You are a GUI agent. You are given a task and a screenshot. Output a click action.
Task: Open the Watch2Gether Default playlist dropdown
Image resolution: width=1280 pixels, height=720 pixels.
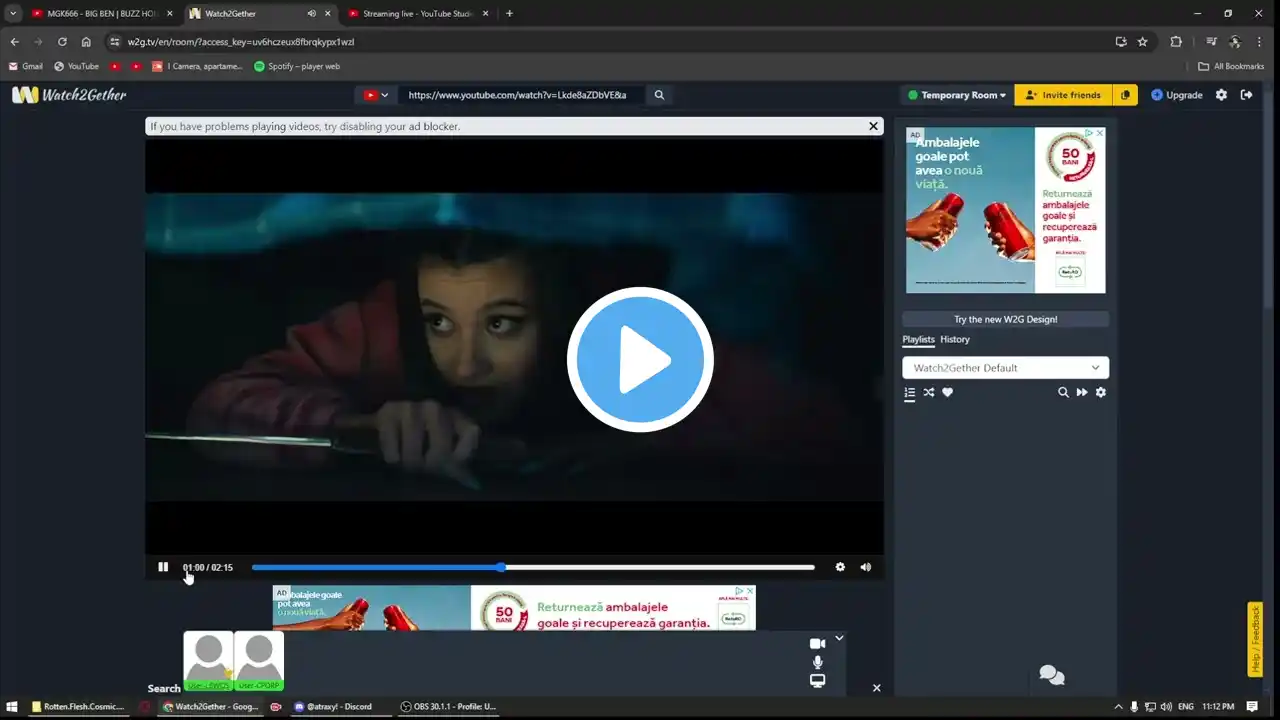pyautogui.click(x=1005, y=368)
